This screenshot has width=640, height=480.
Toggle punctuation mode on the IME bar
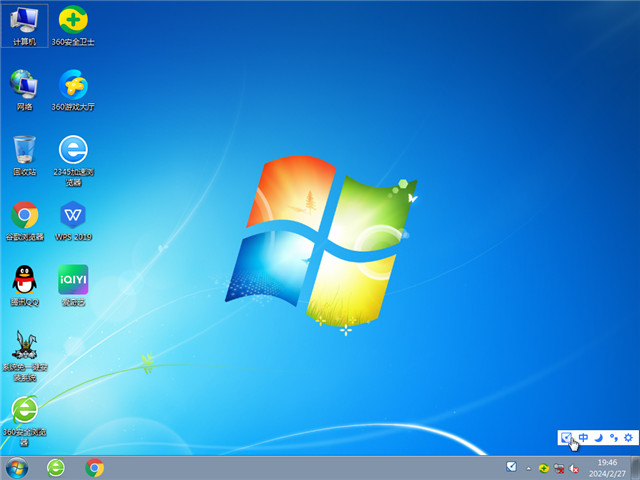coord(613,437)
